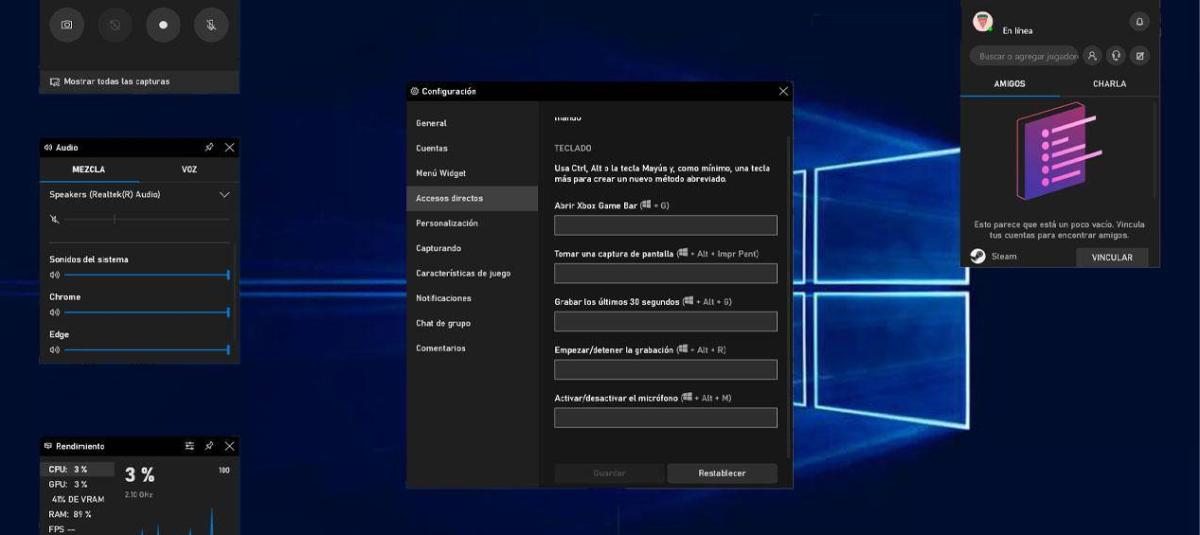The image size is (1200, 535).
Task: Switch to the VOZ tab
Action: pyautogui.click(x=189, y=169)
